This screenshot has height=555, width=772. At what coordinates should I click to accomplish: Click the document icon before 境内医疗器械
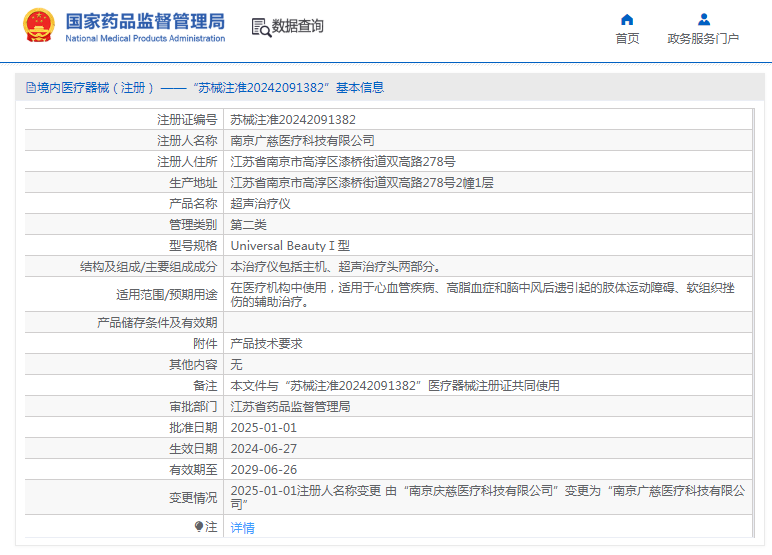[x=31, y=88]
